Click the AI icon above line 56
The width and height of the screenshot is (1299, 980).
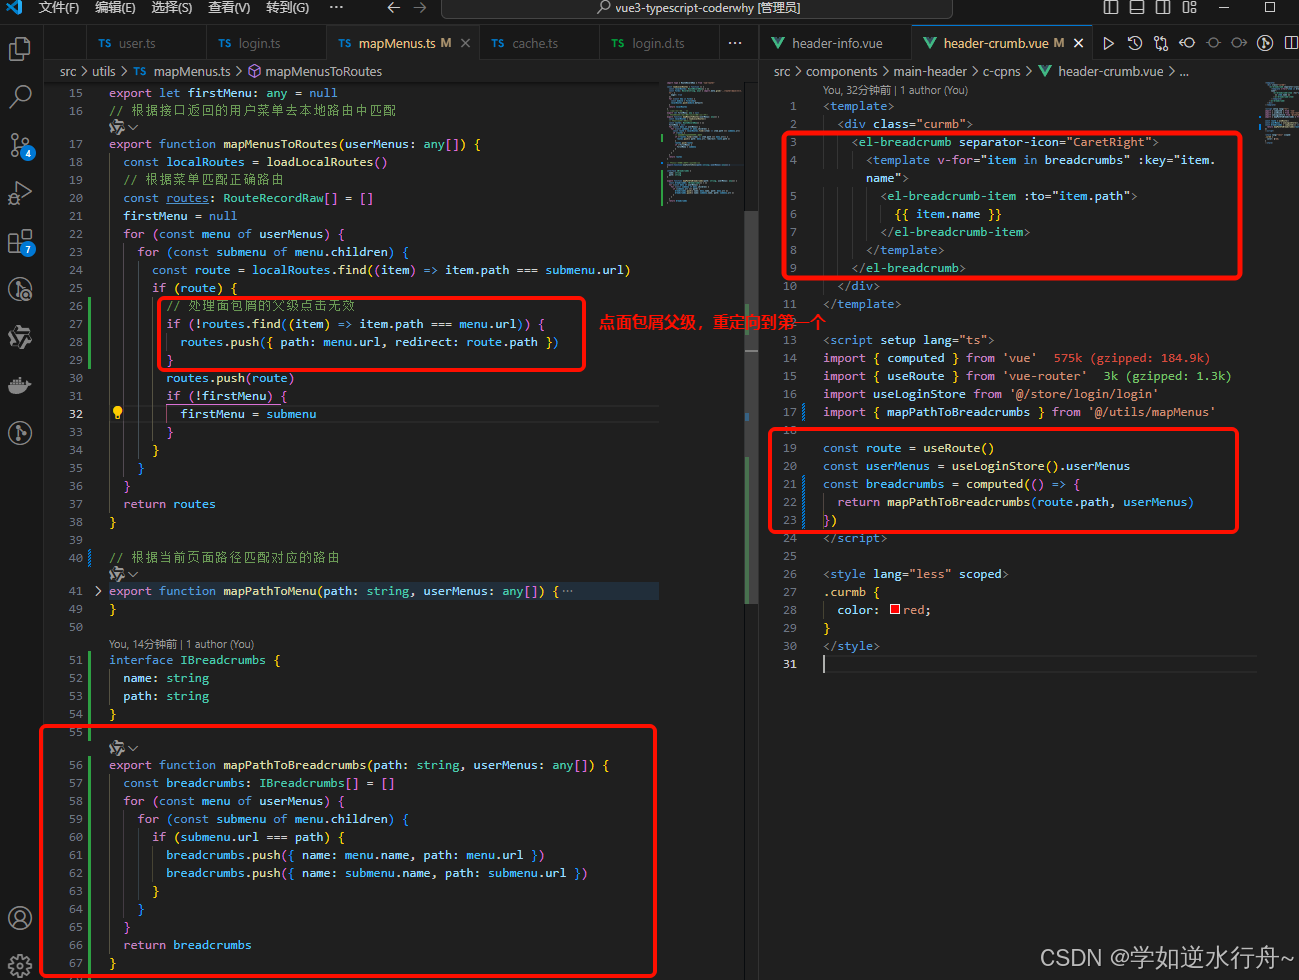(117, 747)
